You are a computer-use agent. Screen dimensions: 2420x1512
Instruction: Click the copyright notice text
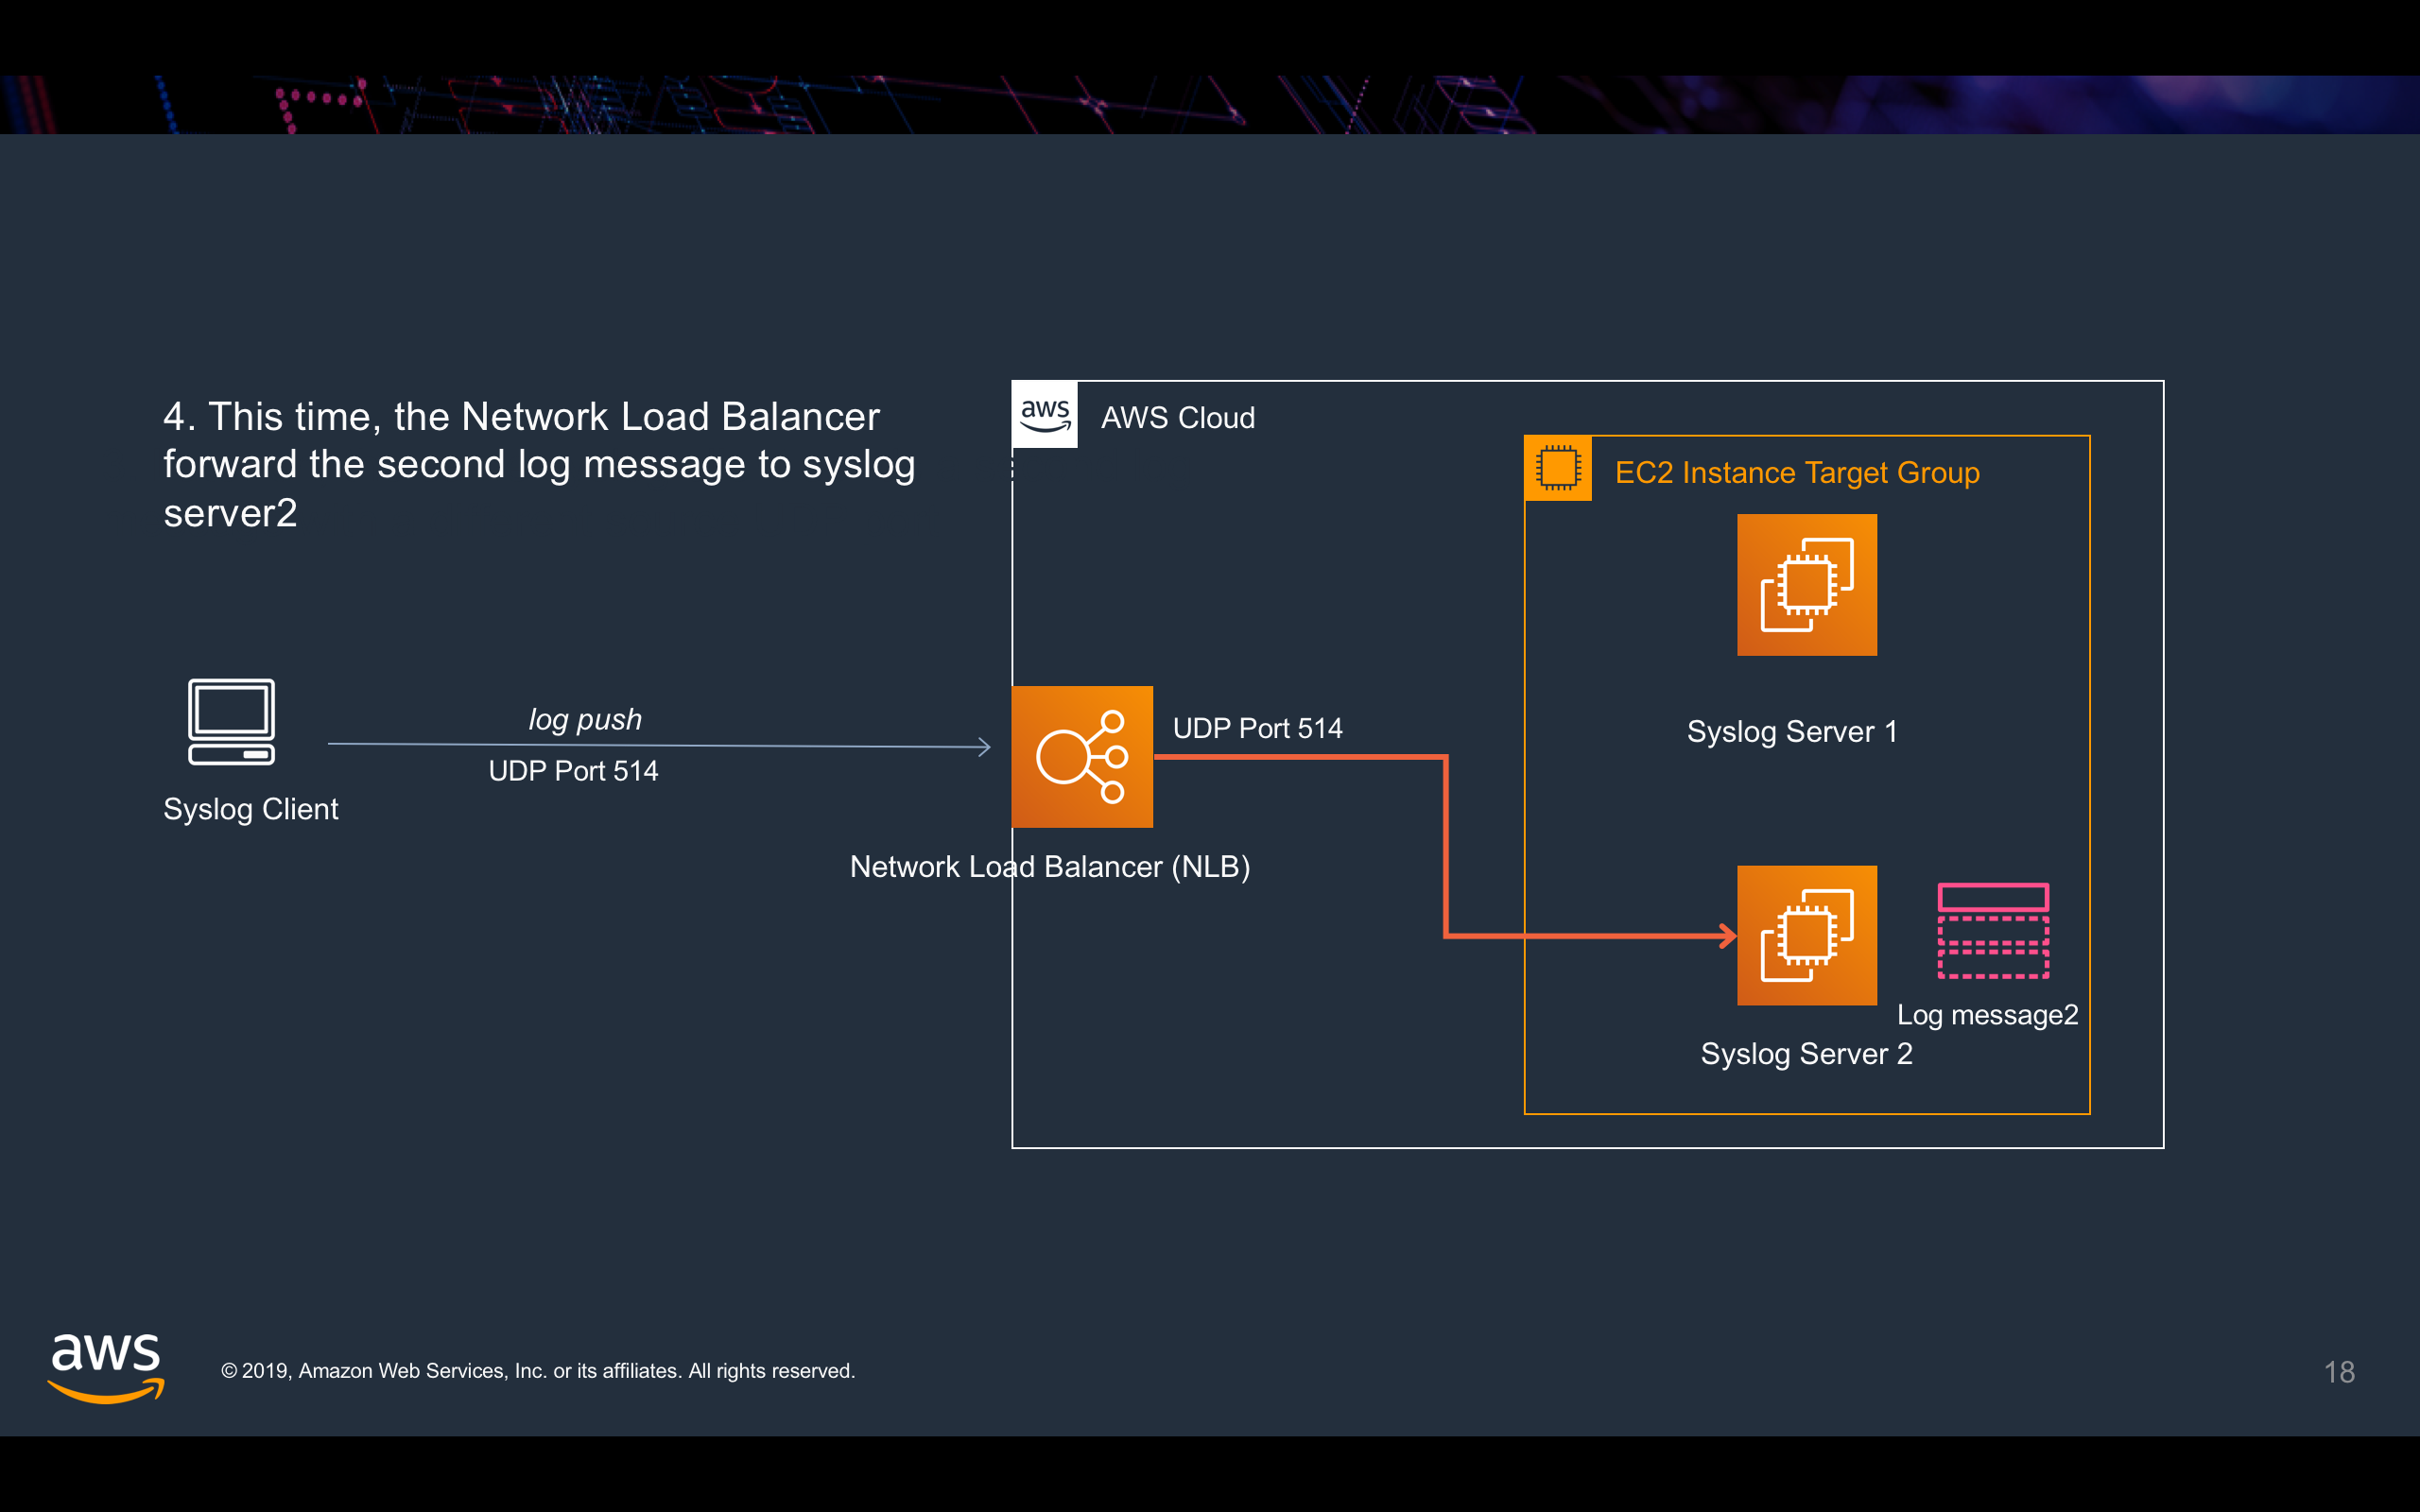point(538,1371)
